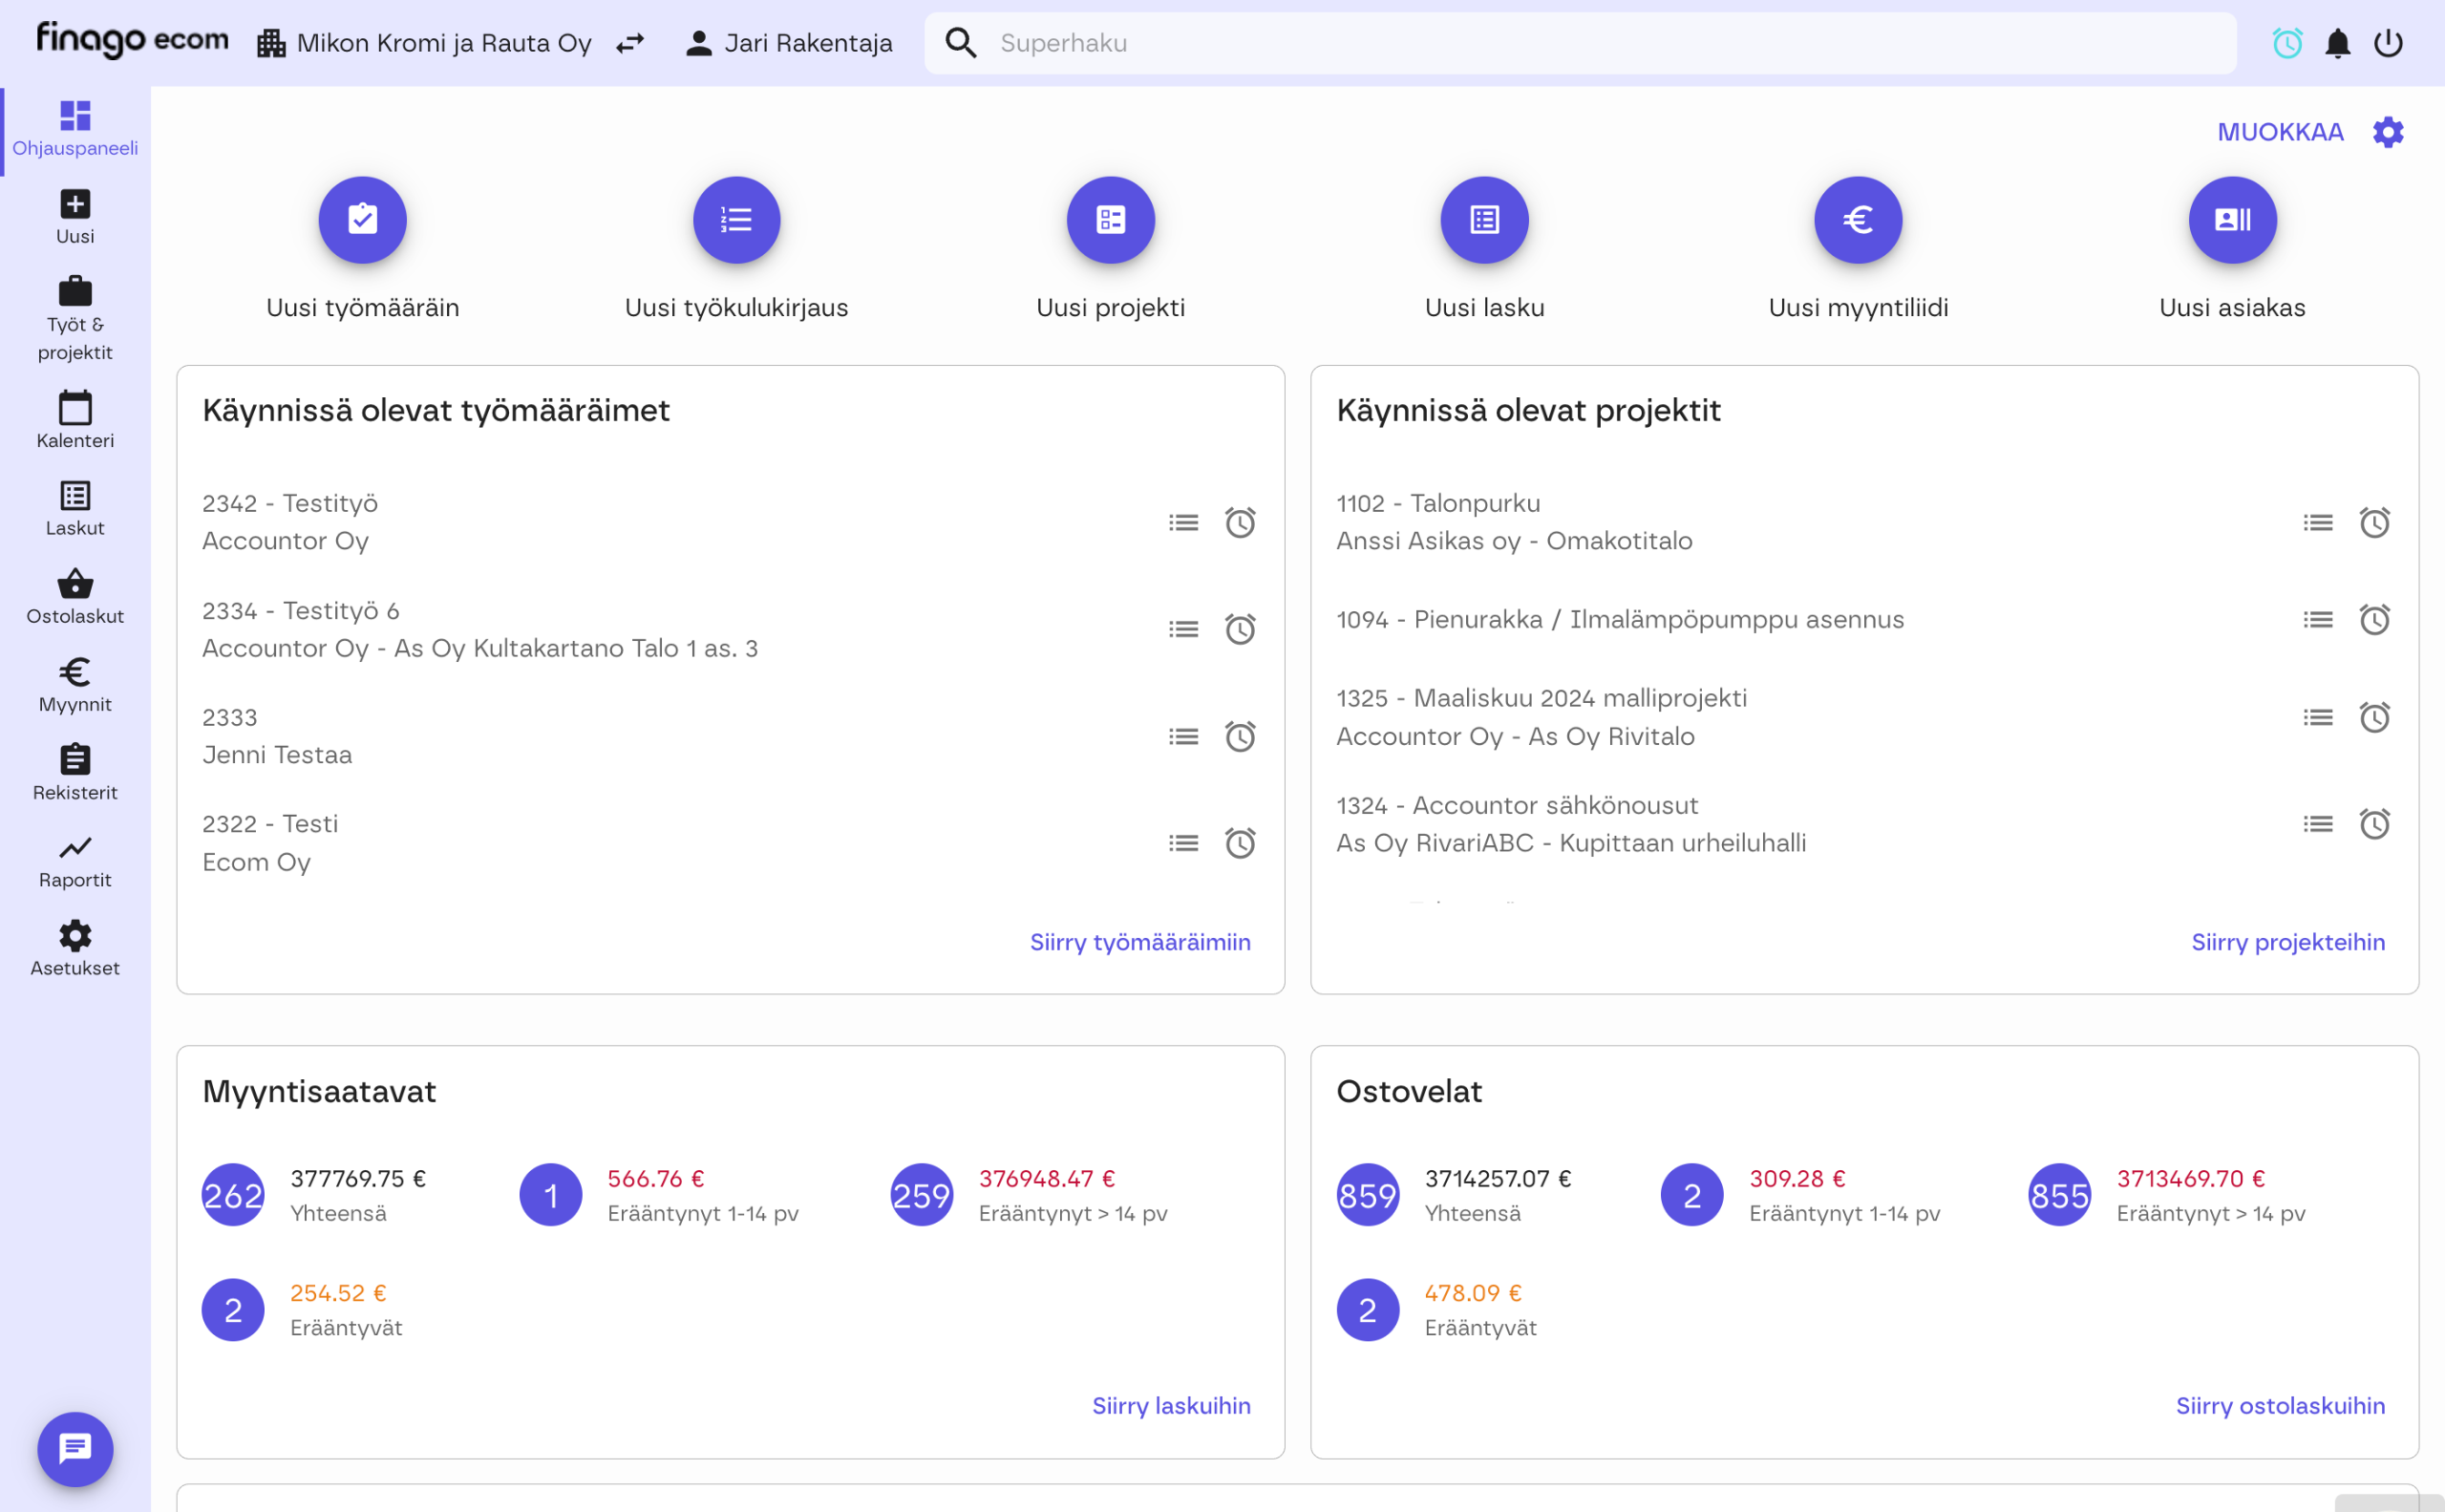Open Jari Rakentaja user menu
Viewport: 2445px width, 1512px height.
point(788,43)
